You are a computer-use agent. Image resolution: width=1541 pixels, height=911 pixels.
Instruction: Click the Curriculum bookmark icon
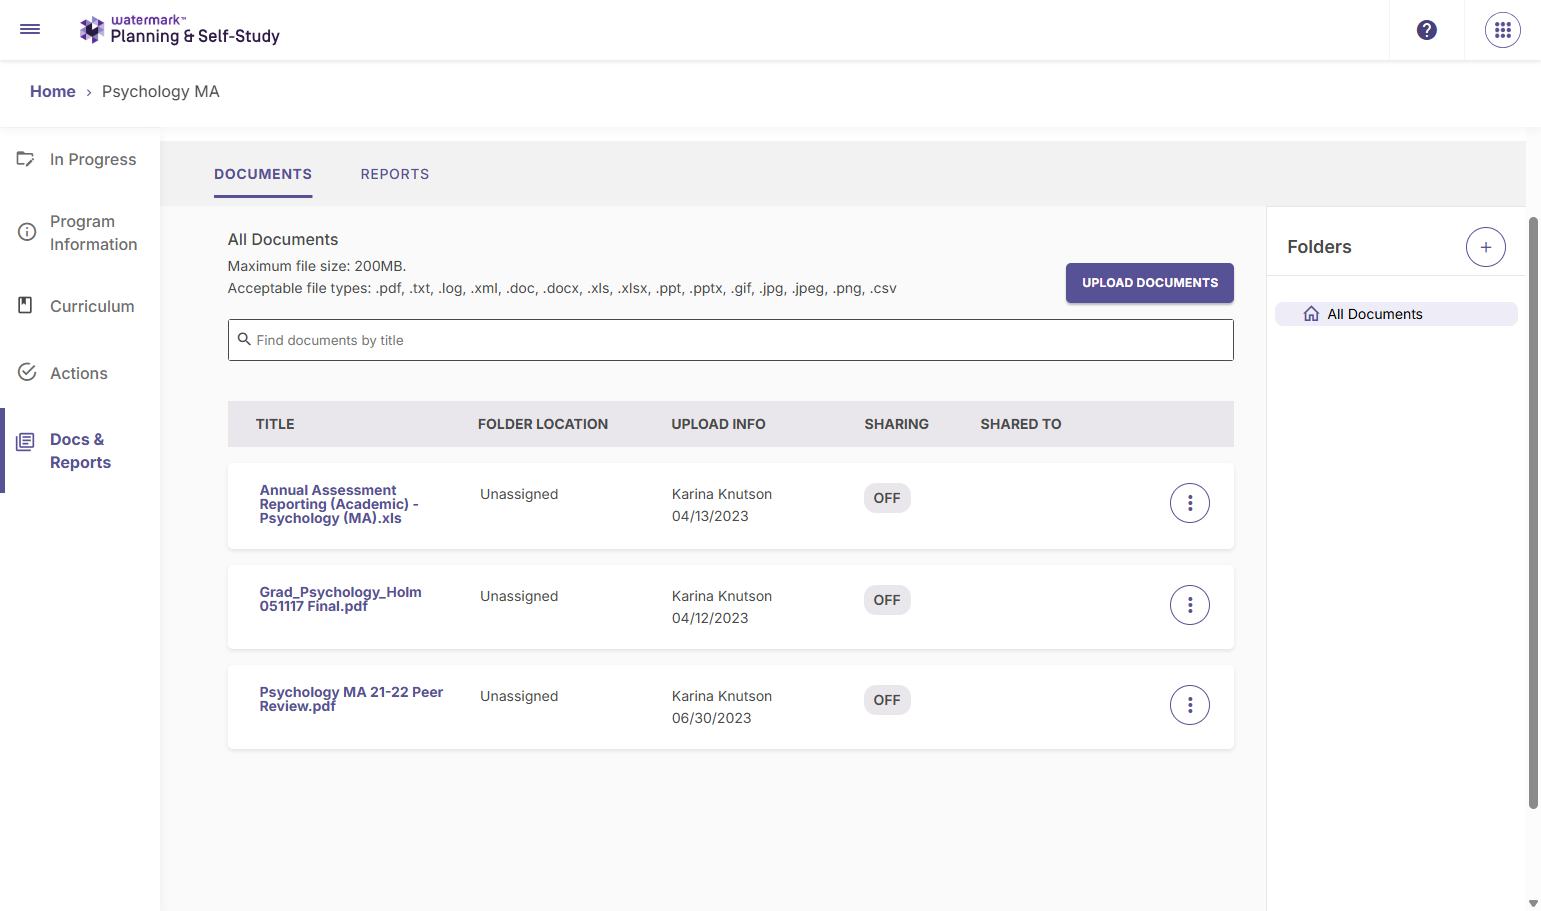(x=26, y=305)
